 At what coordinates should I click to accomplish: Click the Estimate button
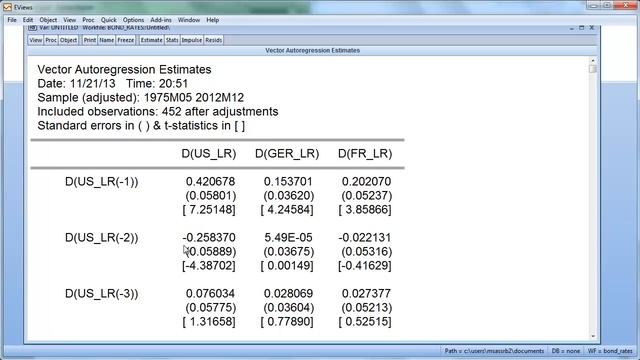point(151,40)
